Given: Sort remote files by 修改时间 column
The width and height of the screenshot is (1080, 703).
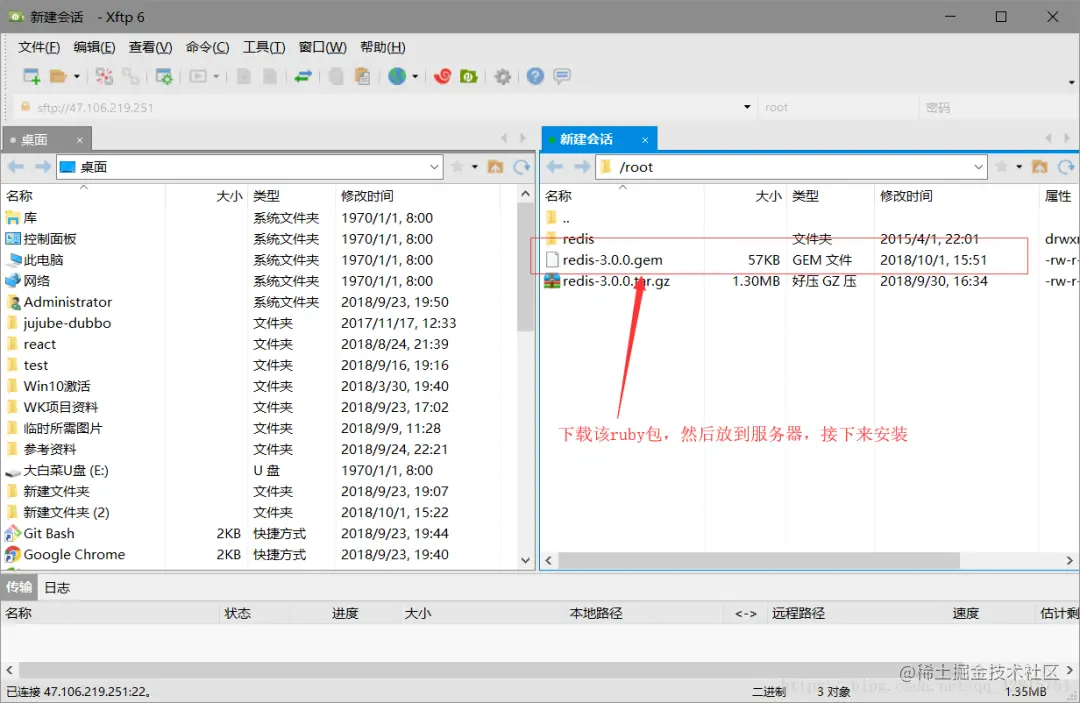Looking at the screenshot, I should point(904,196).
